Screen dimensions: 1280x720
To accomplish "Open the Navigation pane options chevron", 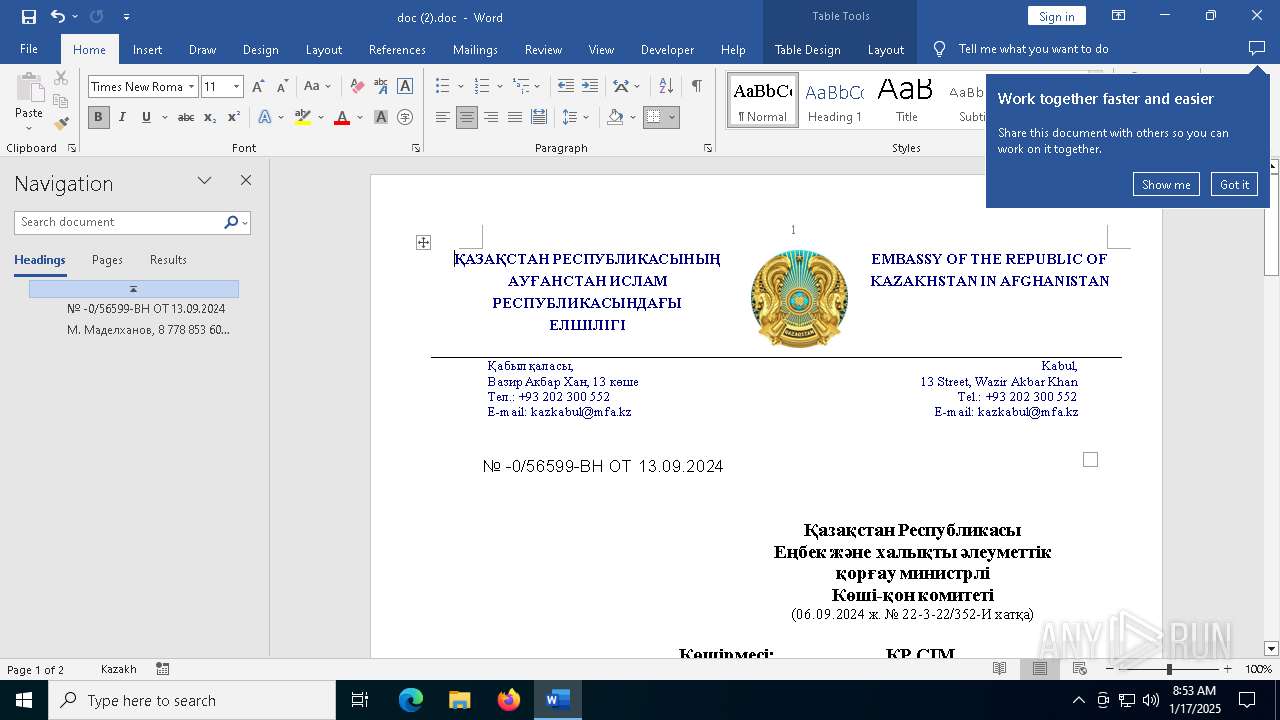I will (205, 181).
